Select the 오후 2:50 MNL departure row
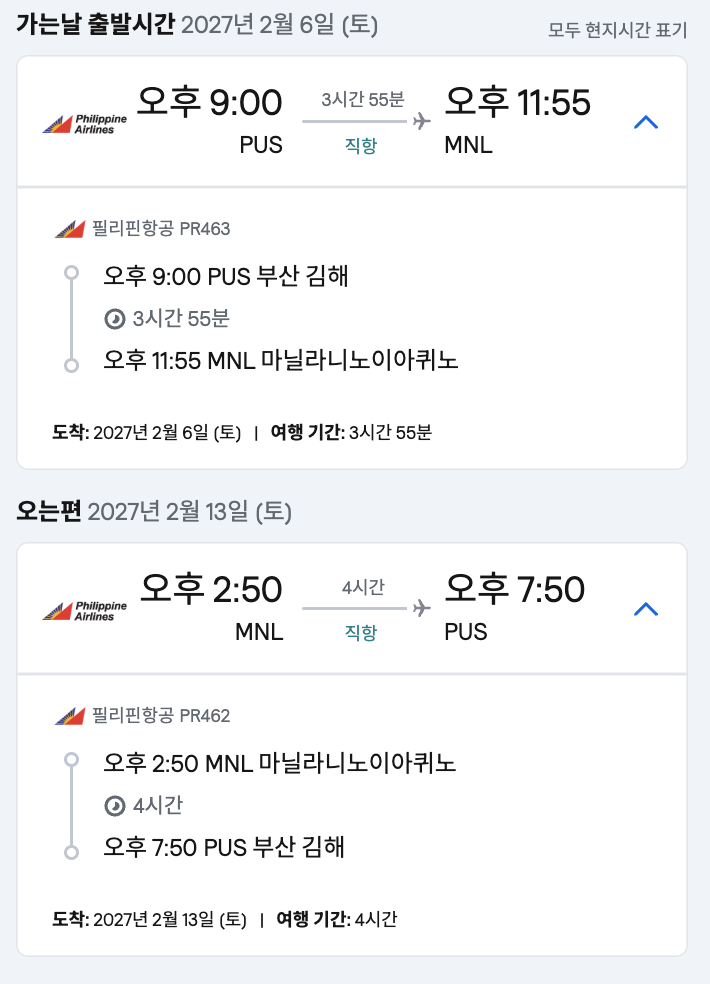 [279, 763]
